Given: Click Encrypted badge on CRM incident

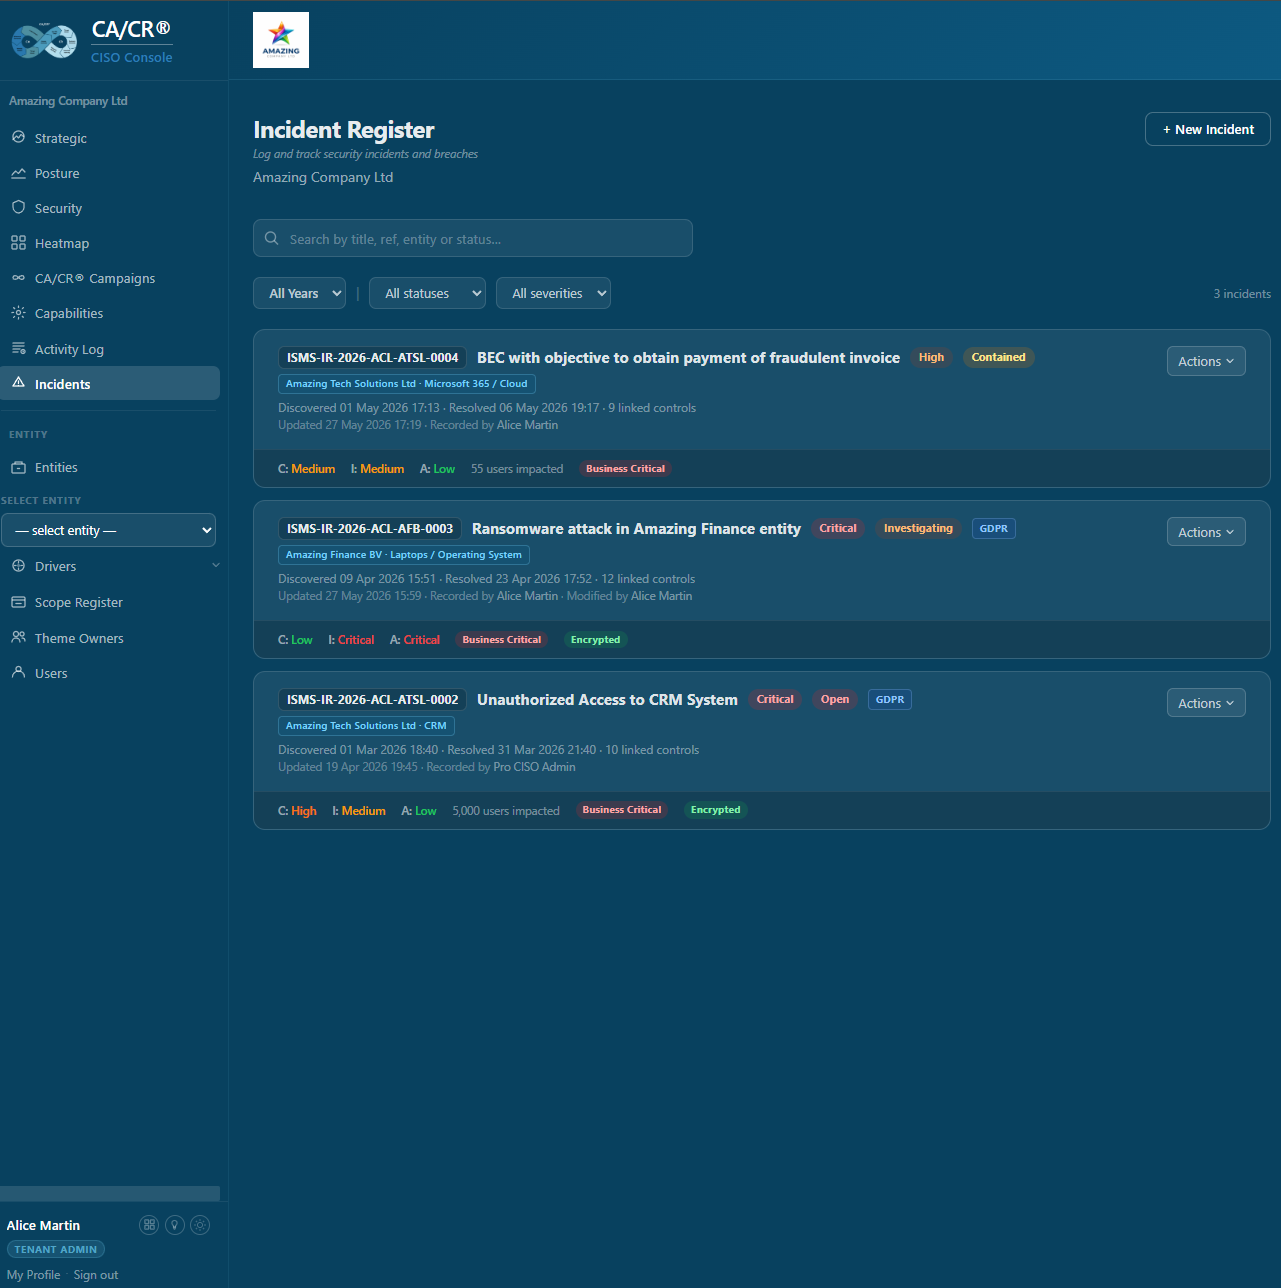Looking at the screenshot, I should coord(715,810).
